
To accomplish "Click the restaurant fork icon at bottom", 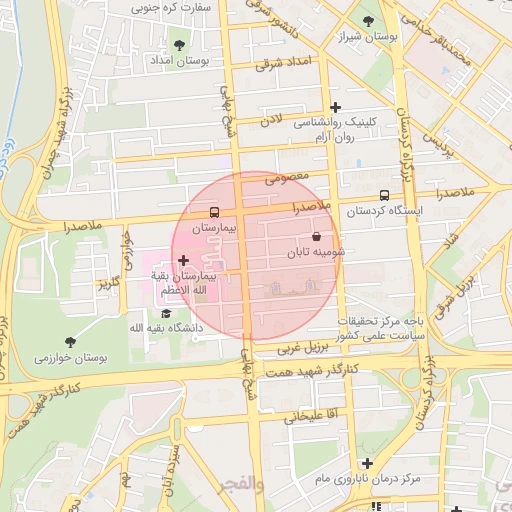I will coord(376,507).
